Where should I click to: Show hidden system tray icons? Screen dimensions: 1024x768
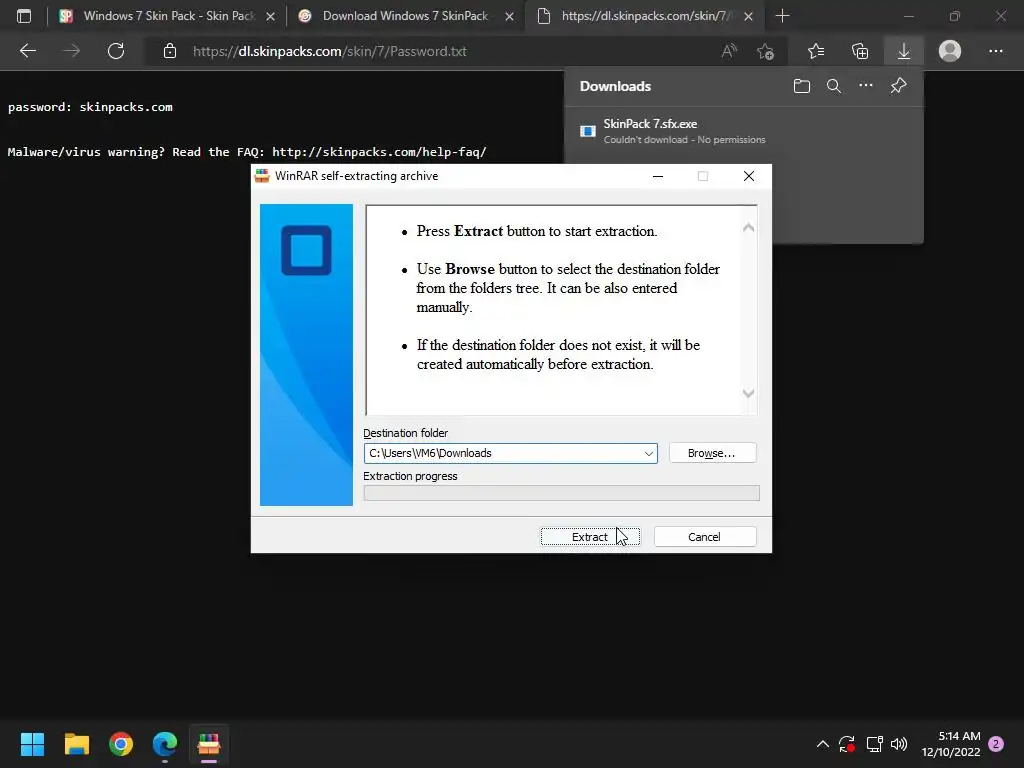(823, 744)
